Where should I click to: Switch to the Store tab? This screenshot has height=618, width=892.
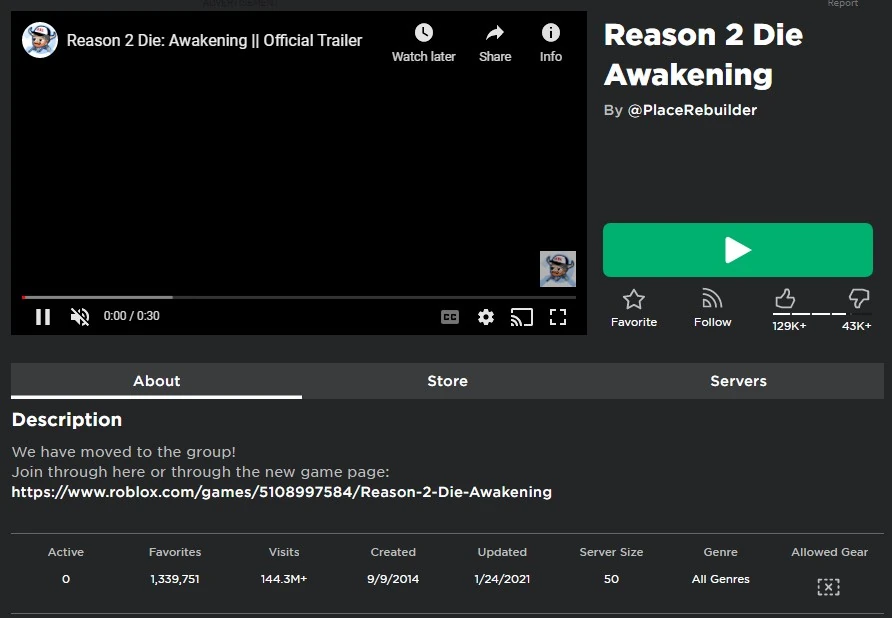(447, 381)
